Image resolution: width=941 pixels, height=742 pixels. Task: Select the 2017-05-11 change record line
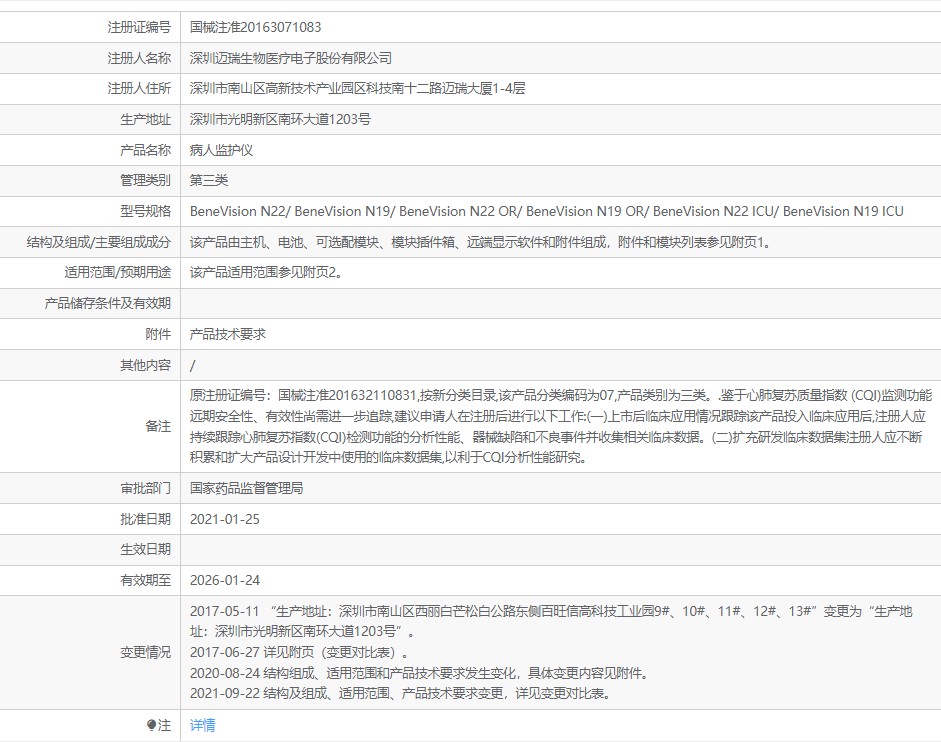click(551, 621)
